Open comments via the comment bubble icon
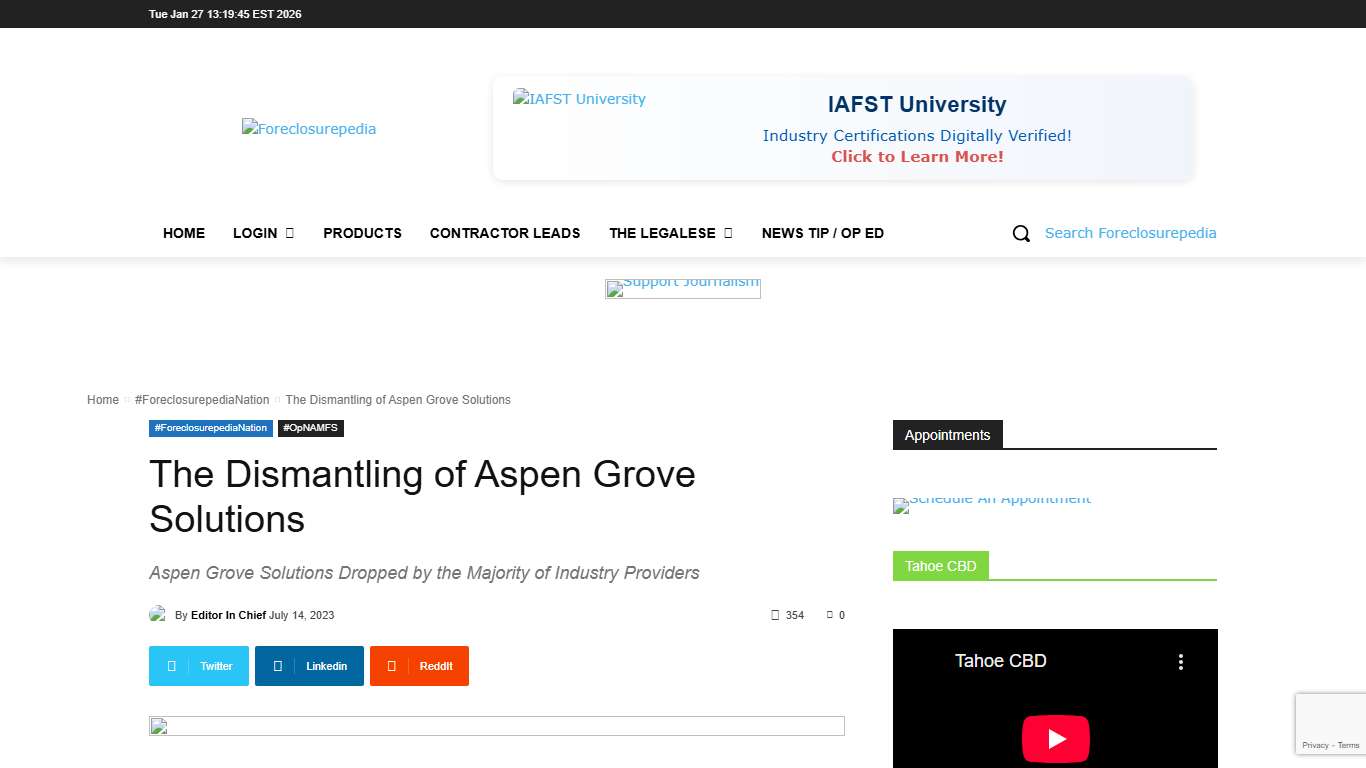Screen dimensions: 1366x768 point(830,615)
